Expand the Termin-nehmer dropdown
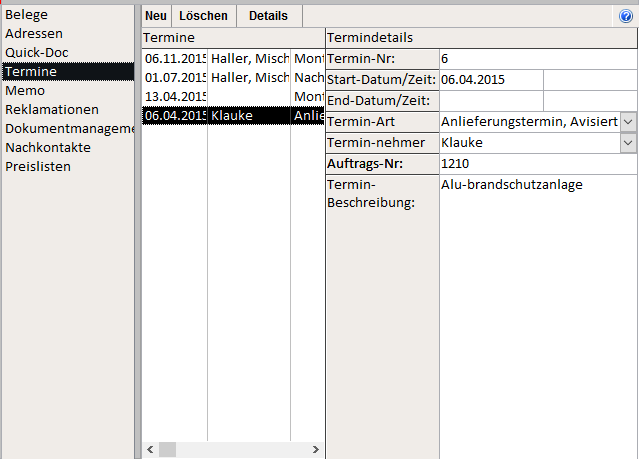 (x=627, y=143)
